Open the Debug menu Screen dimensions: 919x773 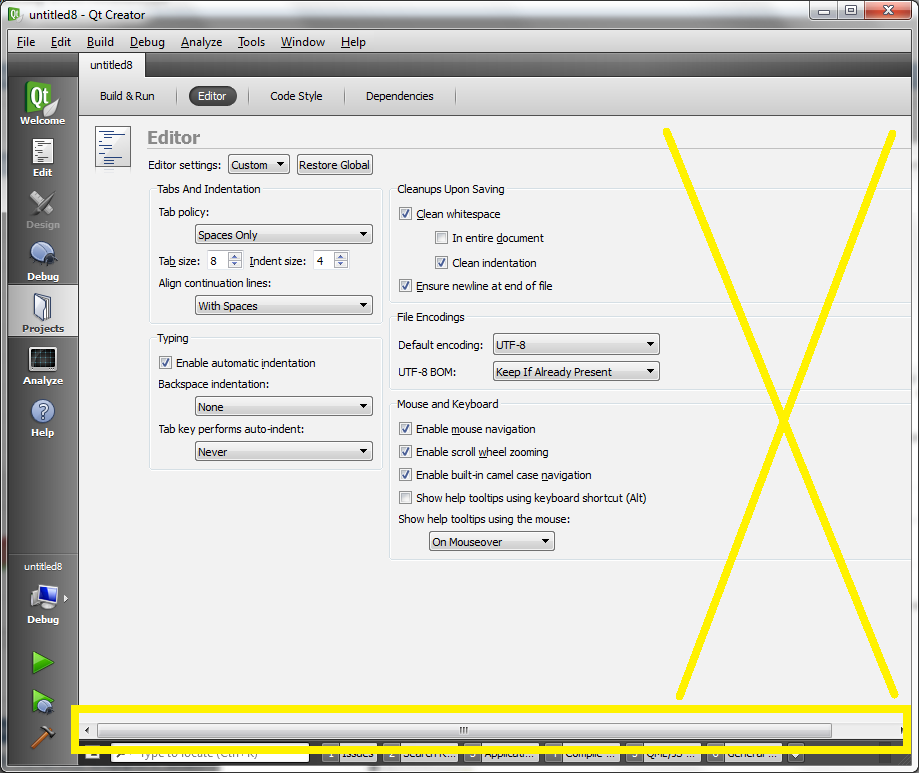(147, 42)
